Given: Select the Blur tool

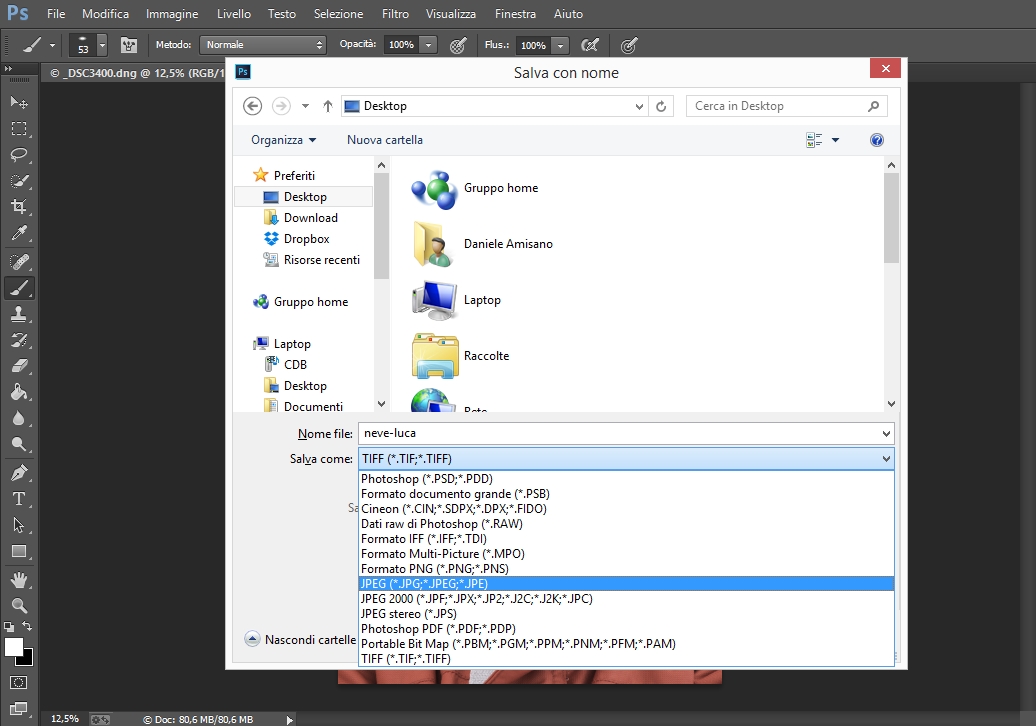Looking at the screenshot, I should 18,418.
